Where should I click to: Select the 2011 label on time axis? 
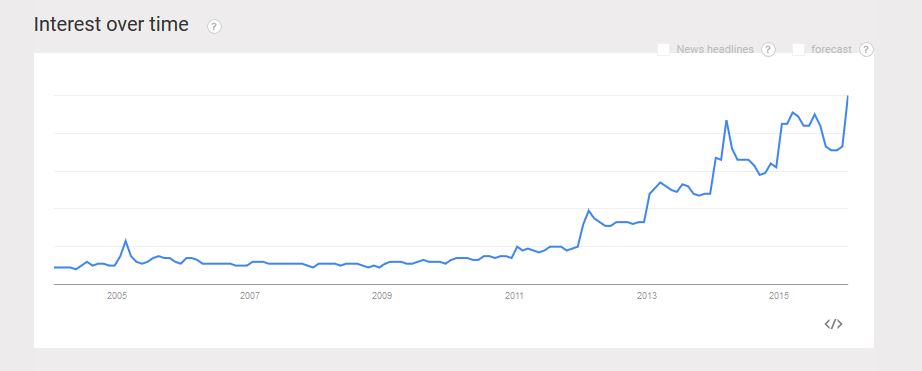pos(514,296)
